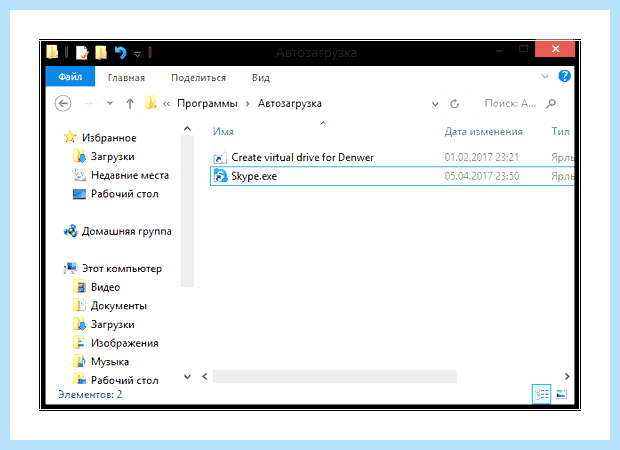Screen dimensions: 620x450
Task: Click horizontal scrollbar right arrow
Action: pos(567,376)
